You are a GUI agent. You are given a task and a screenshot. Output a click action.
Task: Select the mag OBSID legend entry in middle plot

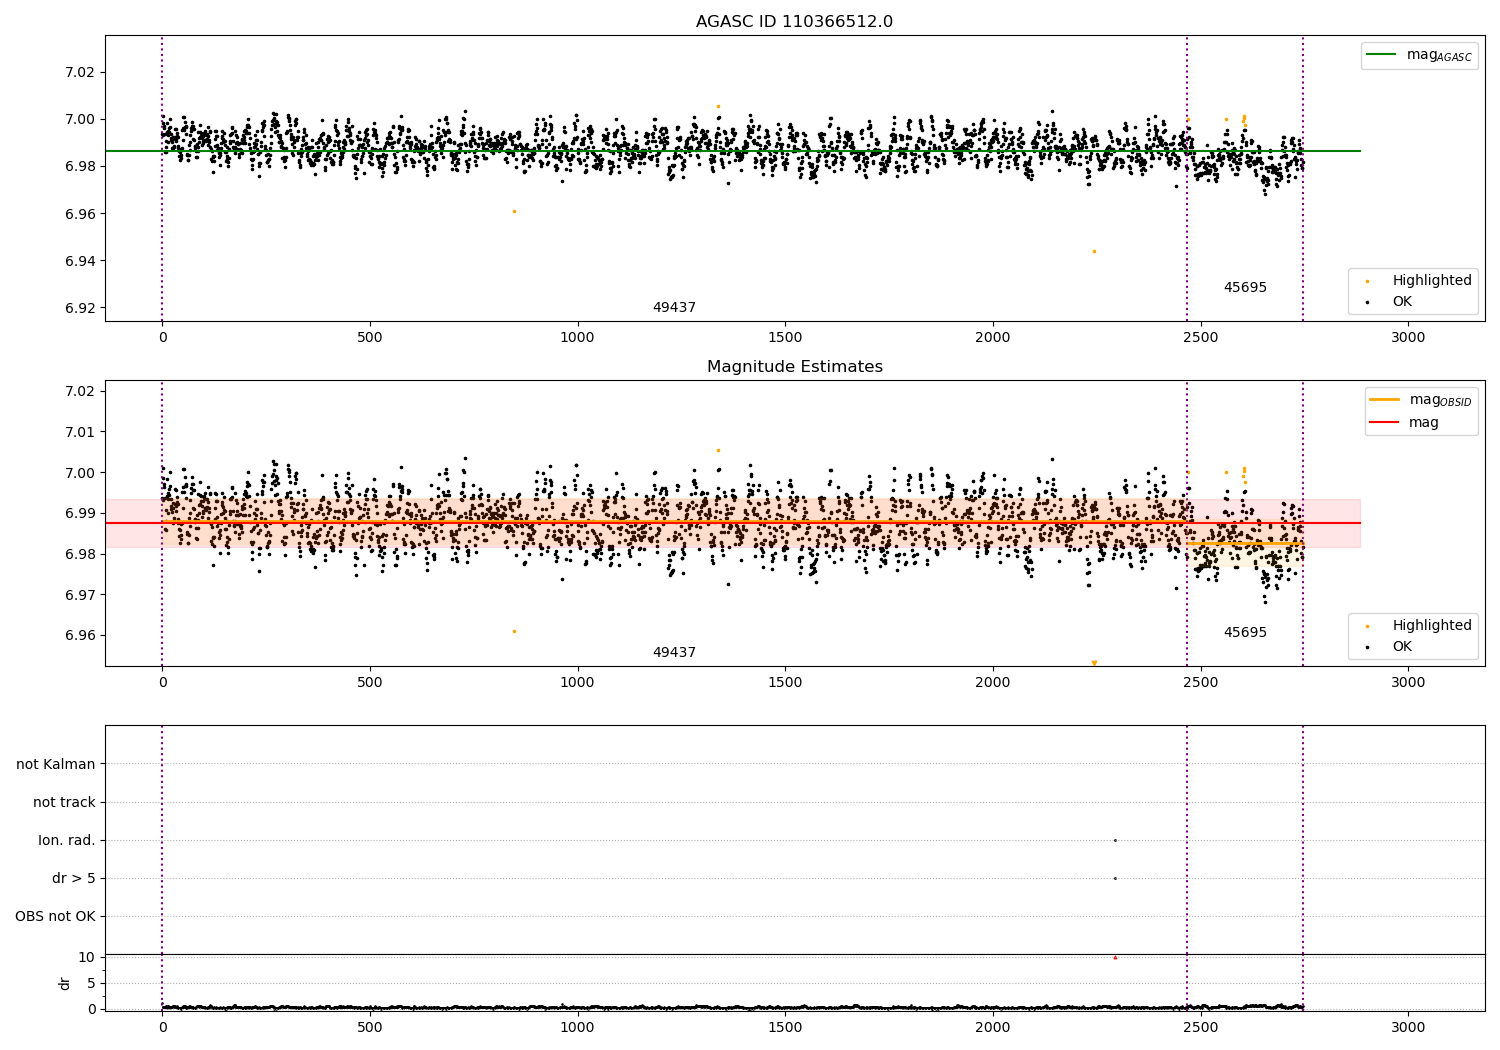[x=1420, y=401]
